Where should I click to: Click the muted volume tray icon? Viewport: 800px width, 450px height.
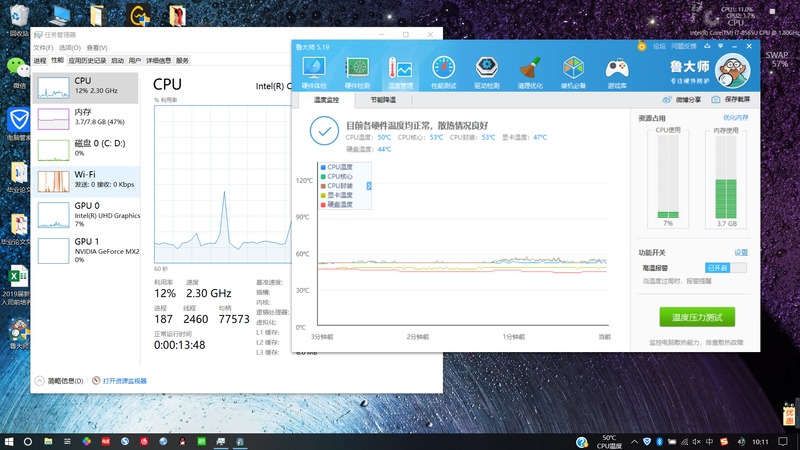[x=697, y=442]
